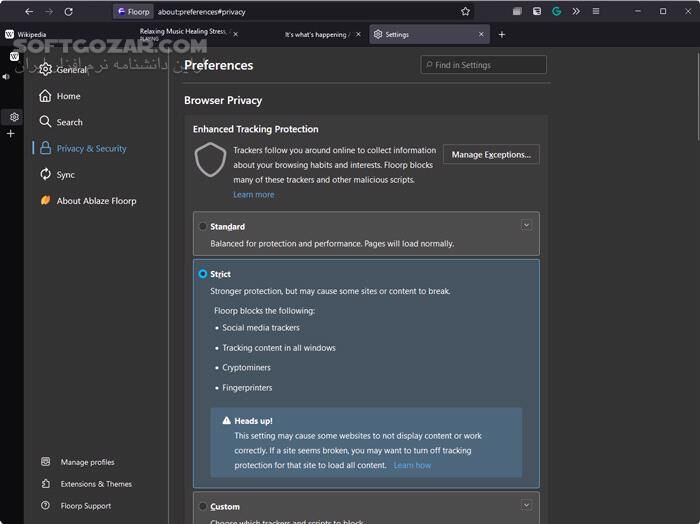700x524 pixels.
Task: Click the Manage Exceptions button
Action: click(x=490, y=155)
